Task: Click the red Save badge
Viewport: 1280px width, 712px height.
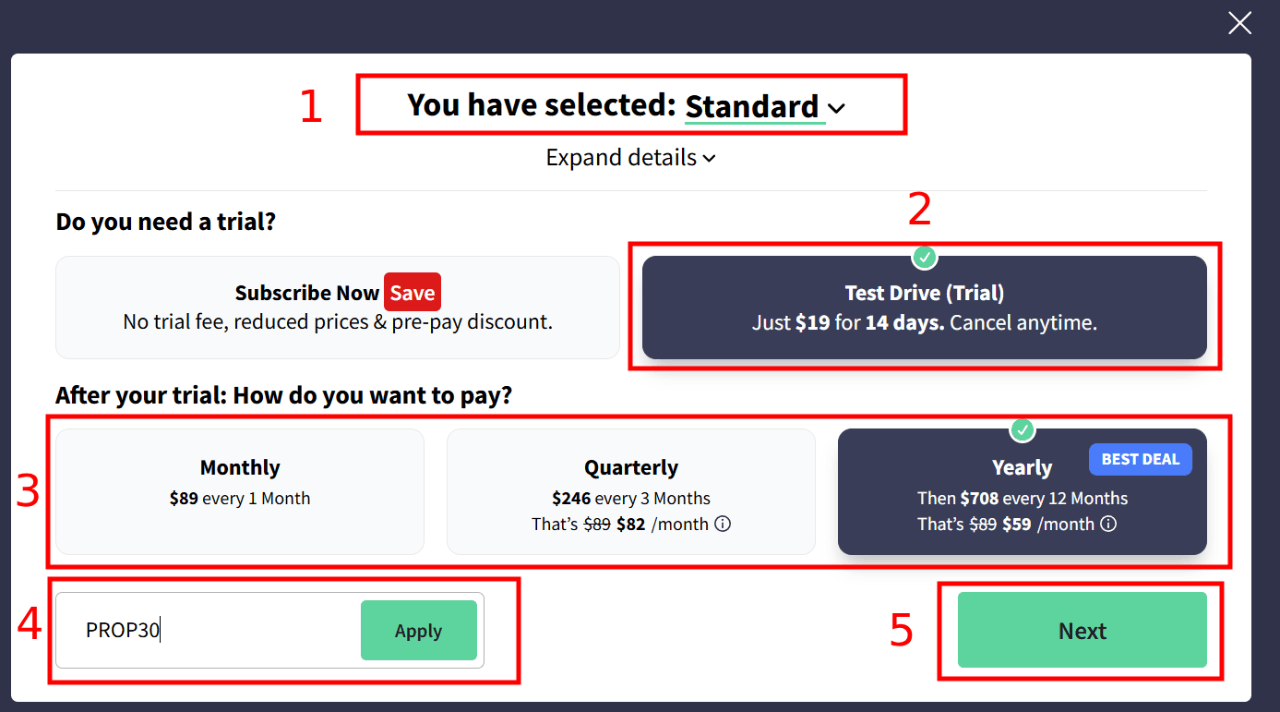Action: coord(412,292)
